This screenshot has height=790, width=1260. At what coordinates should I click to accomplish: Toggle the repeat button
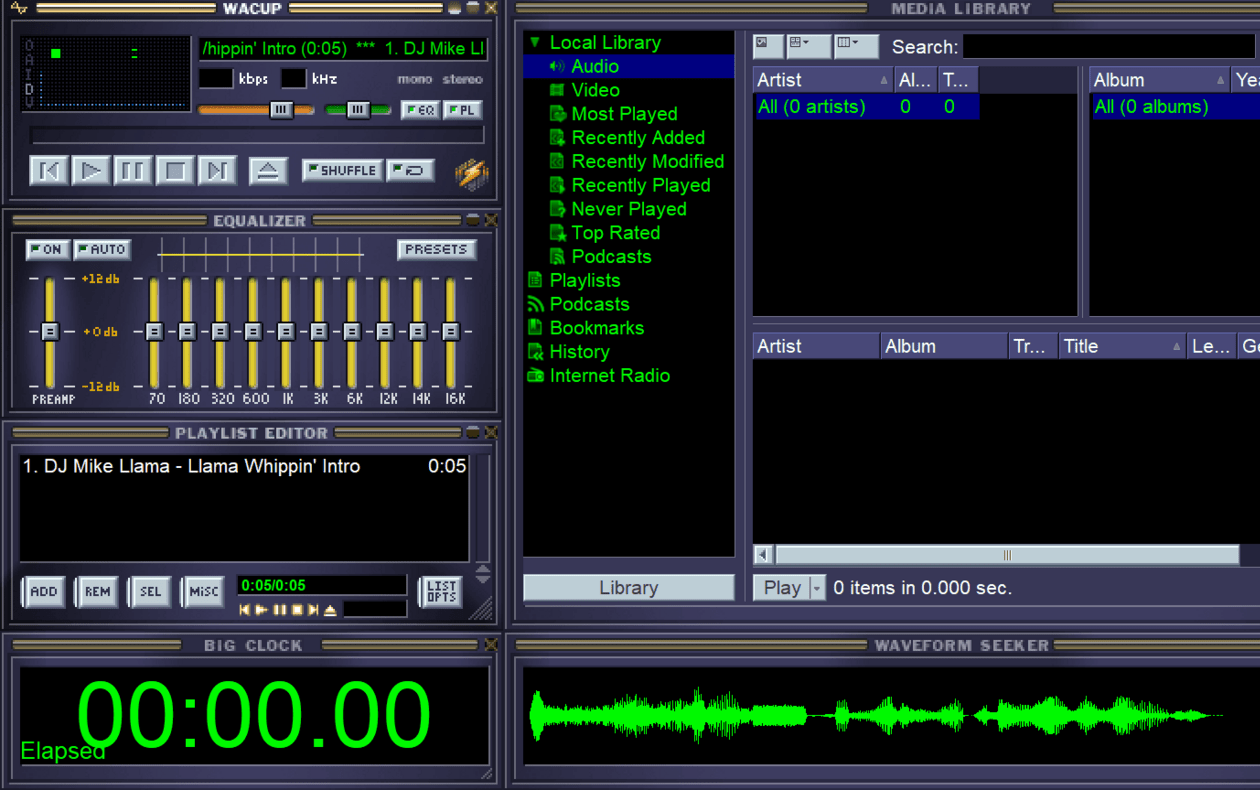[410, 171]
